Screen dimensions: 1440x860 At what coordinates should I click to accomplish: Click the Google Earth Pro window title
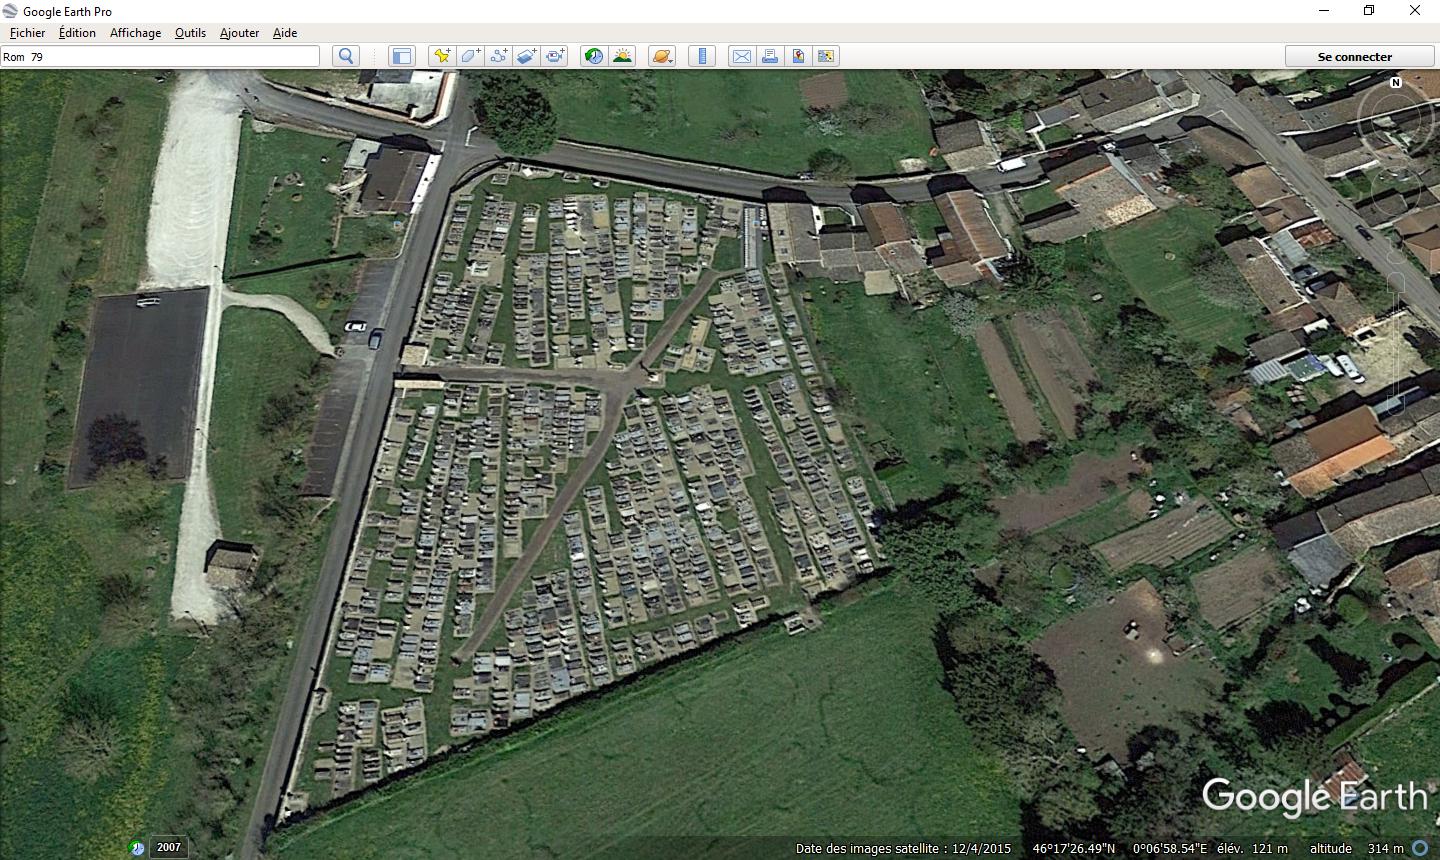click(x=67, y=11)
